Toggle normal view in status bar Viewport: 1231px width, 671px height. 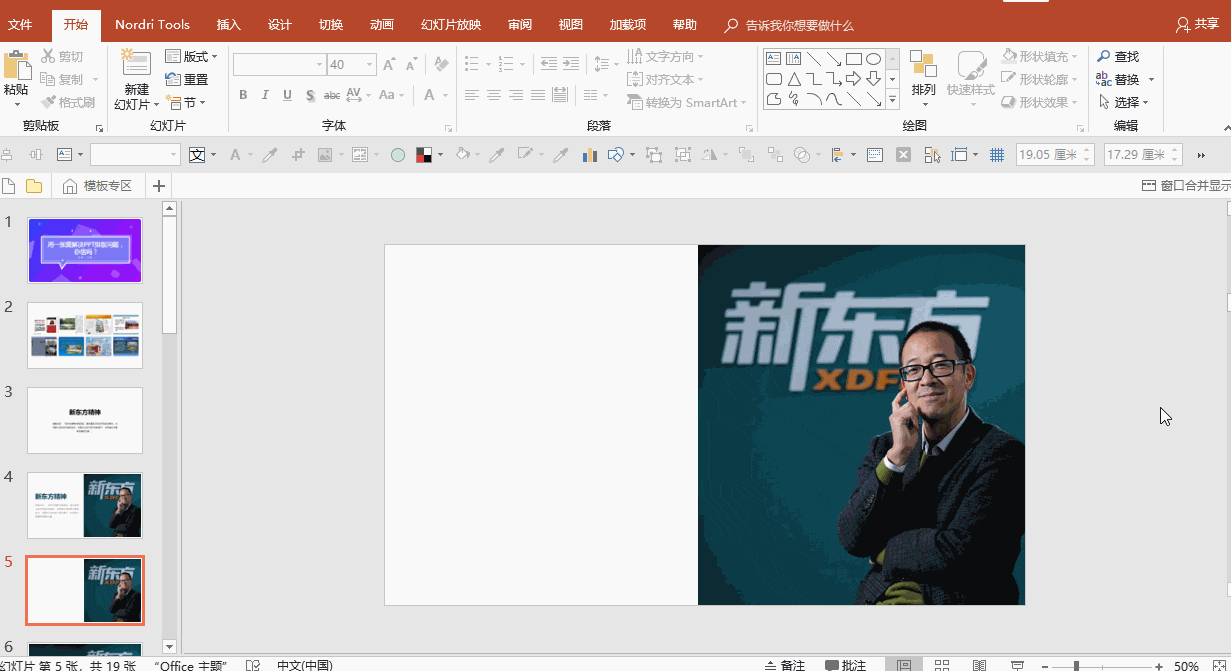coord(904,665)
